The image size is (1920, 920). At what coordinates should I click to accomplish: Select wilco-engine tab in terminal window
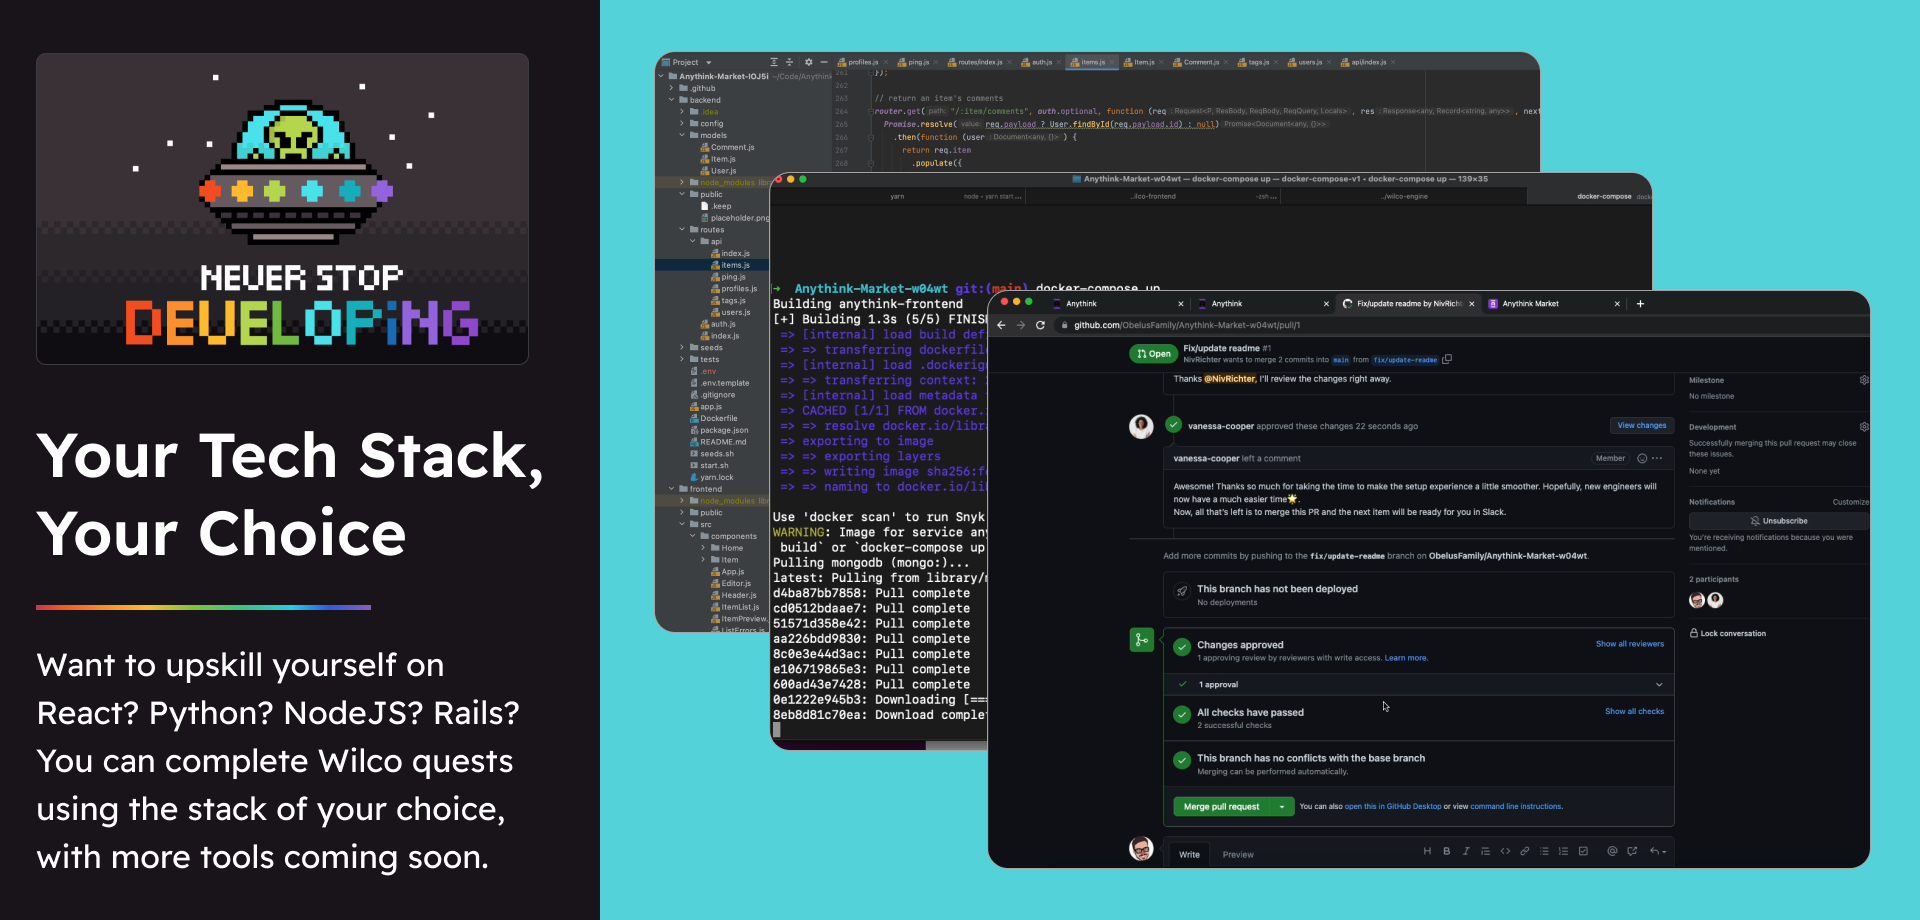click(1405, 196)
